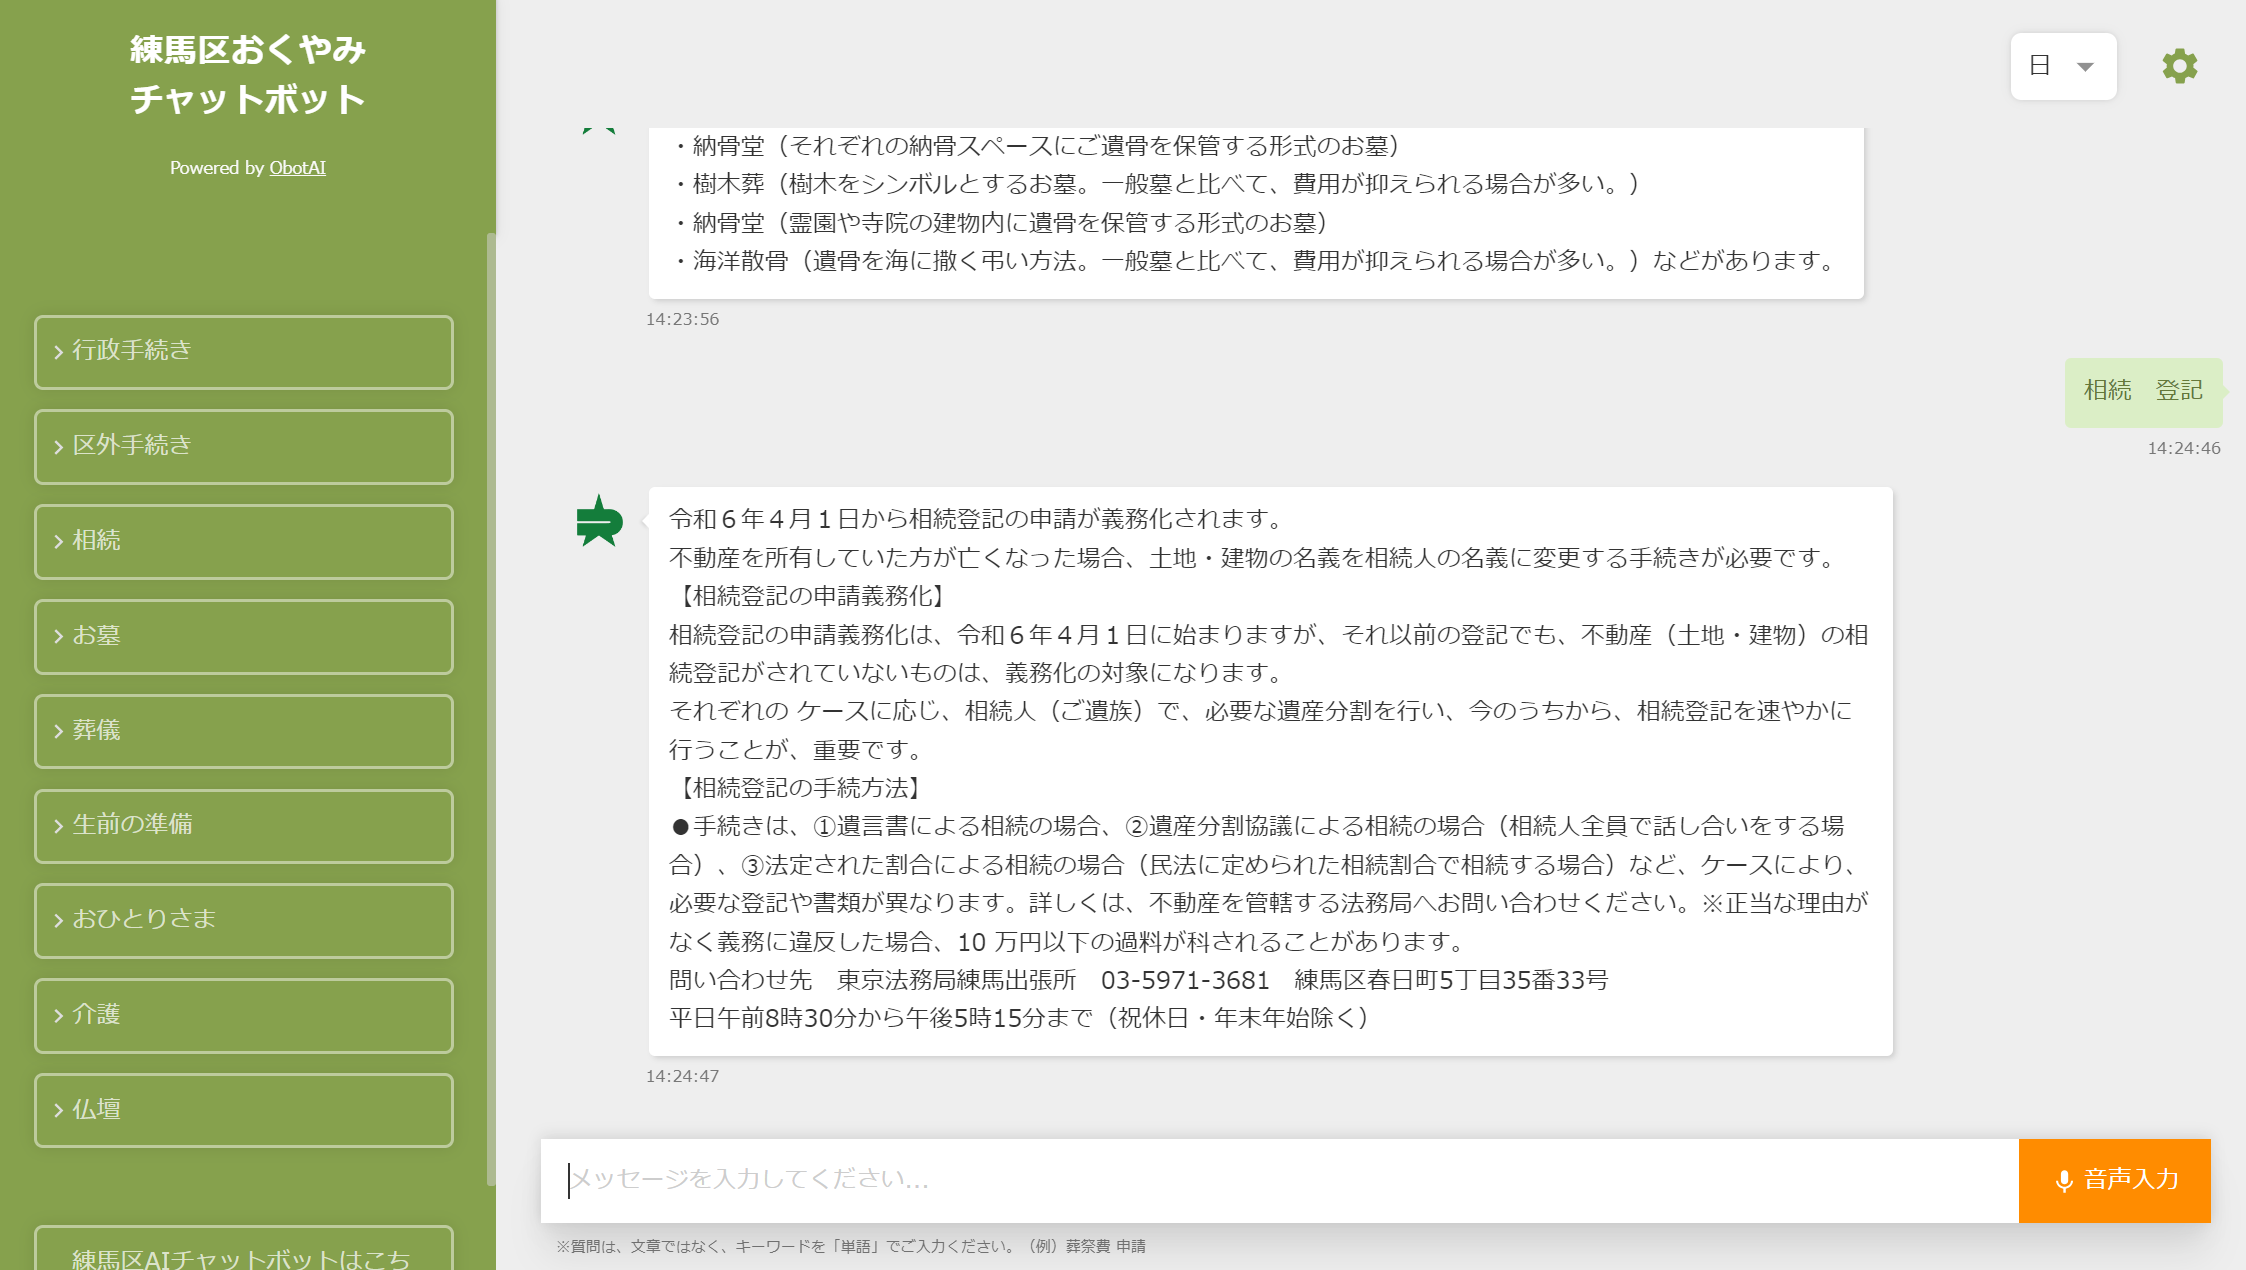Select the 生前の準備 menu item
The width and height of the screenshot is (2246, 1270).
tap(244, 825)
